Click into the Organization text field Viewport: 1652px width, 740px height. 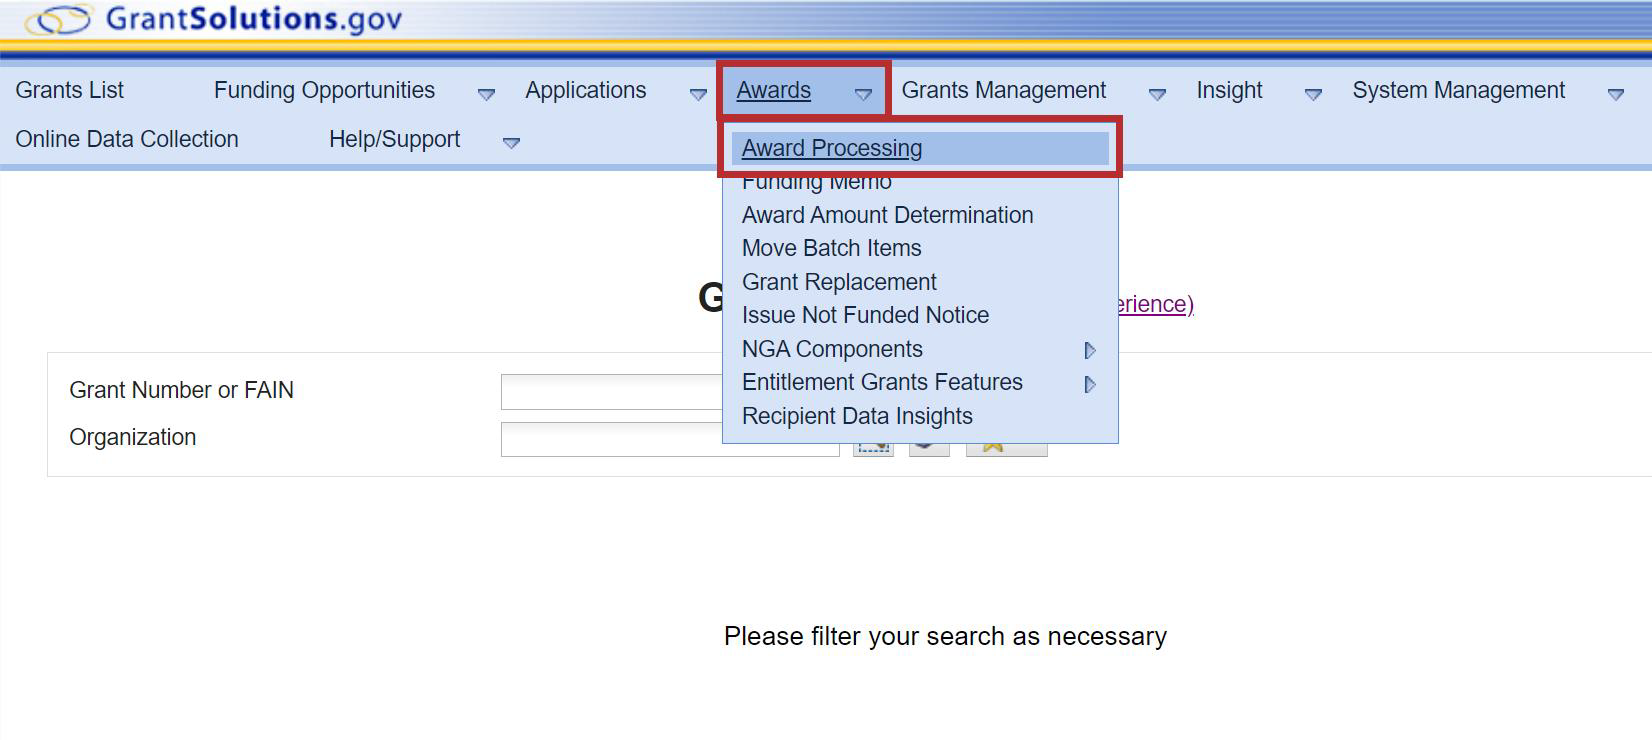(x=610, y=439)
